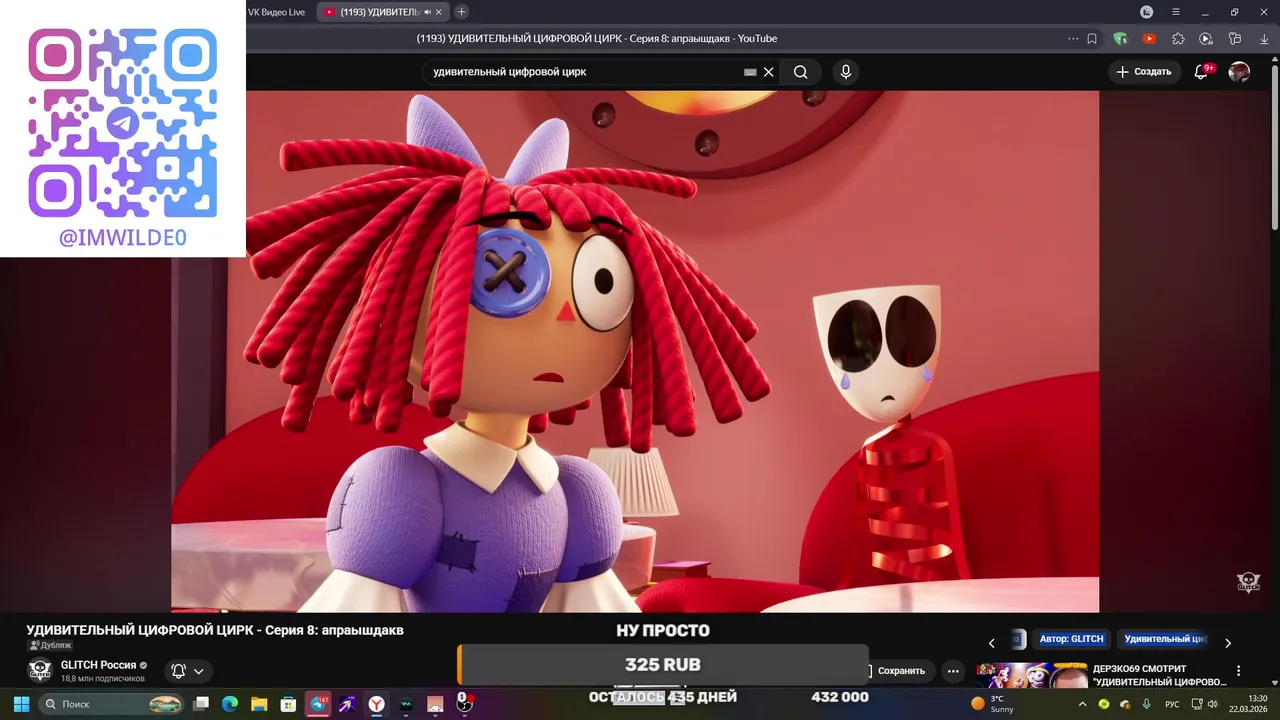Open Task View on the taskbar

click(x=201, y=704)
